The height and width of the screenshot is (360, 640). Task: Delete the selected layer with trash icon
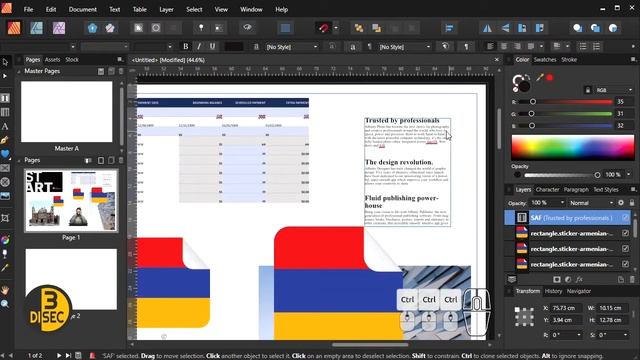632,280
